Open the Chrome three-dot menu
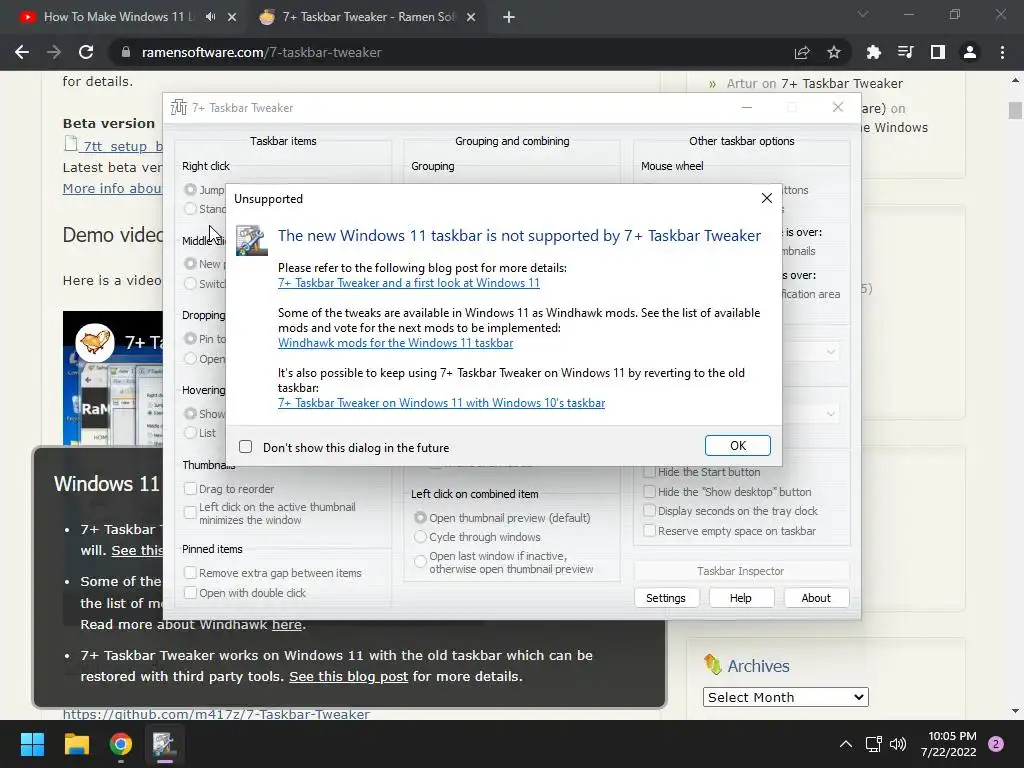 point(1002,52)
